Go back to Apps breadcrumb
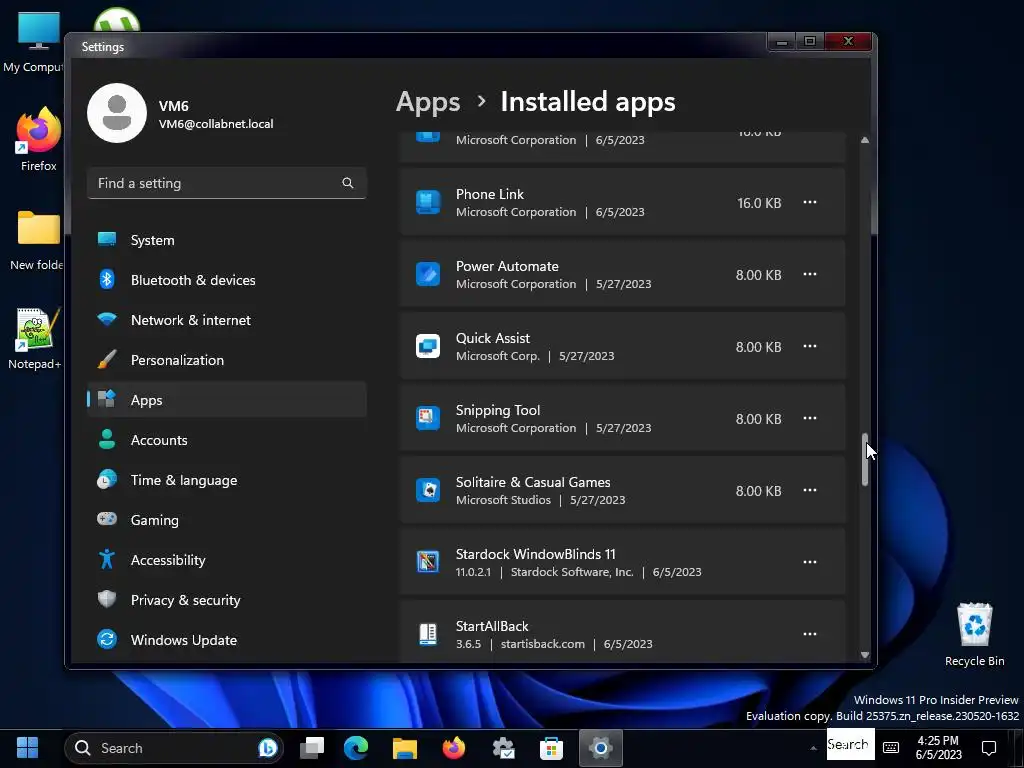The height and width of the screenshot is (768, 1024). tap(428, 102)
